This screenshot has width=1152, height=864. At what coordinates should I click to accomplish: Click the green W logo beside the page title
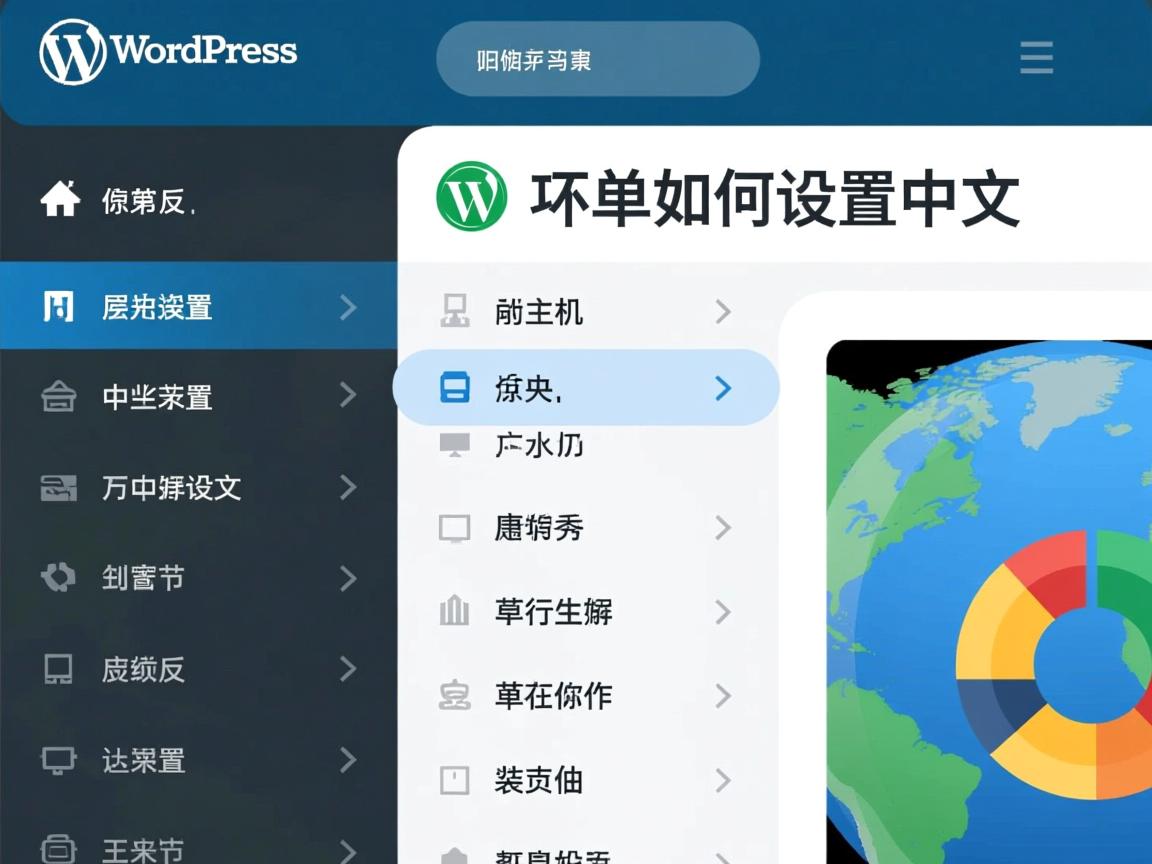[x=471, y=198]
